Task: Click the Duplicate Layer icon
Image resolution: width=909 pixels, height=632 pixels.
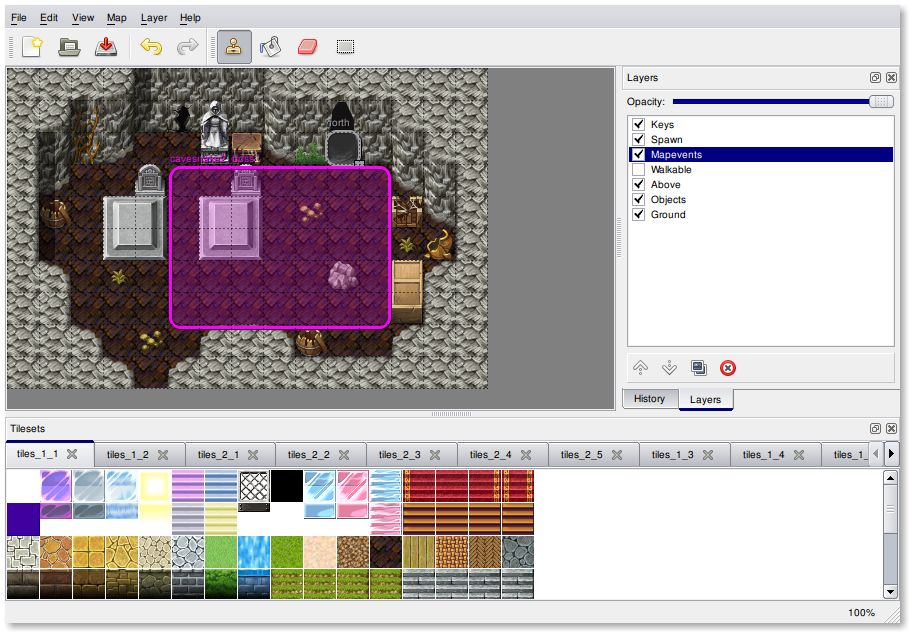Action: 699,368
